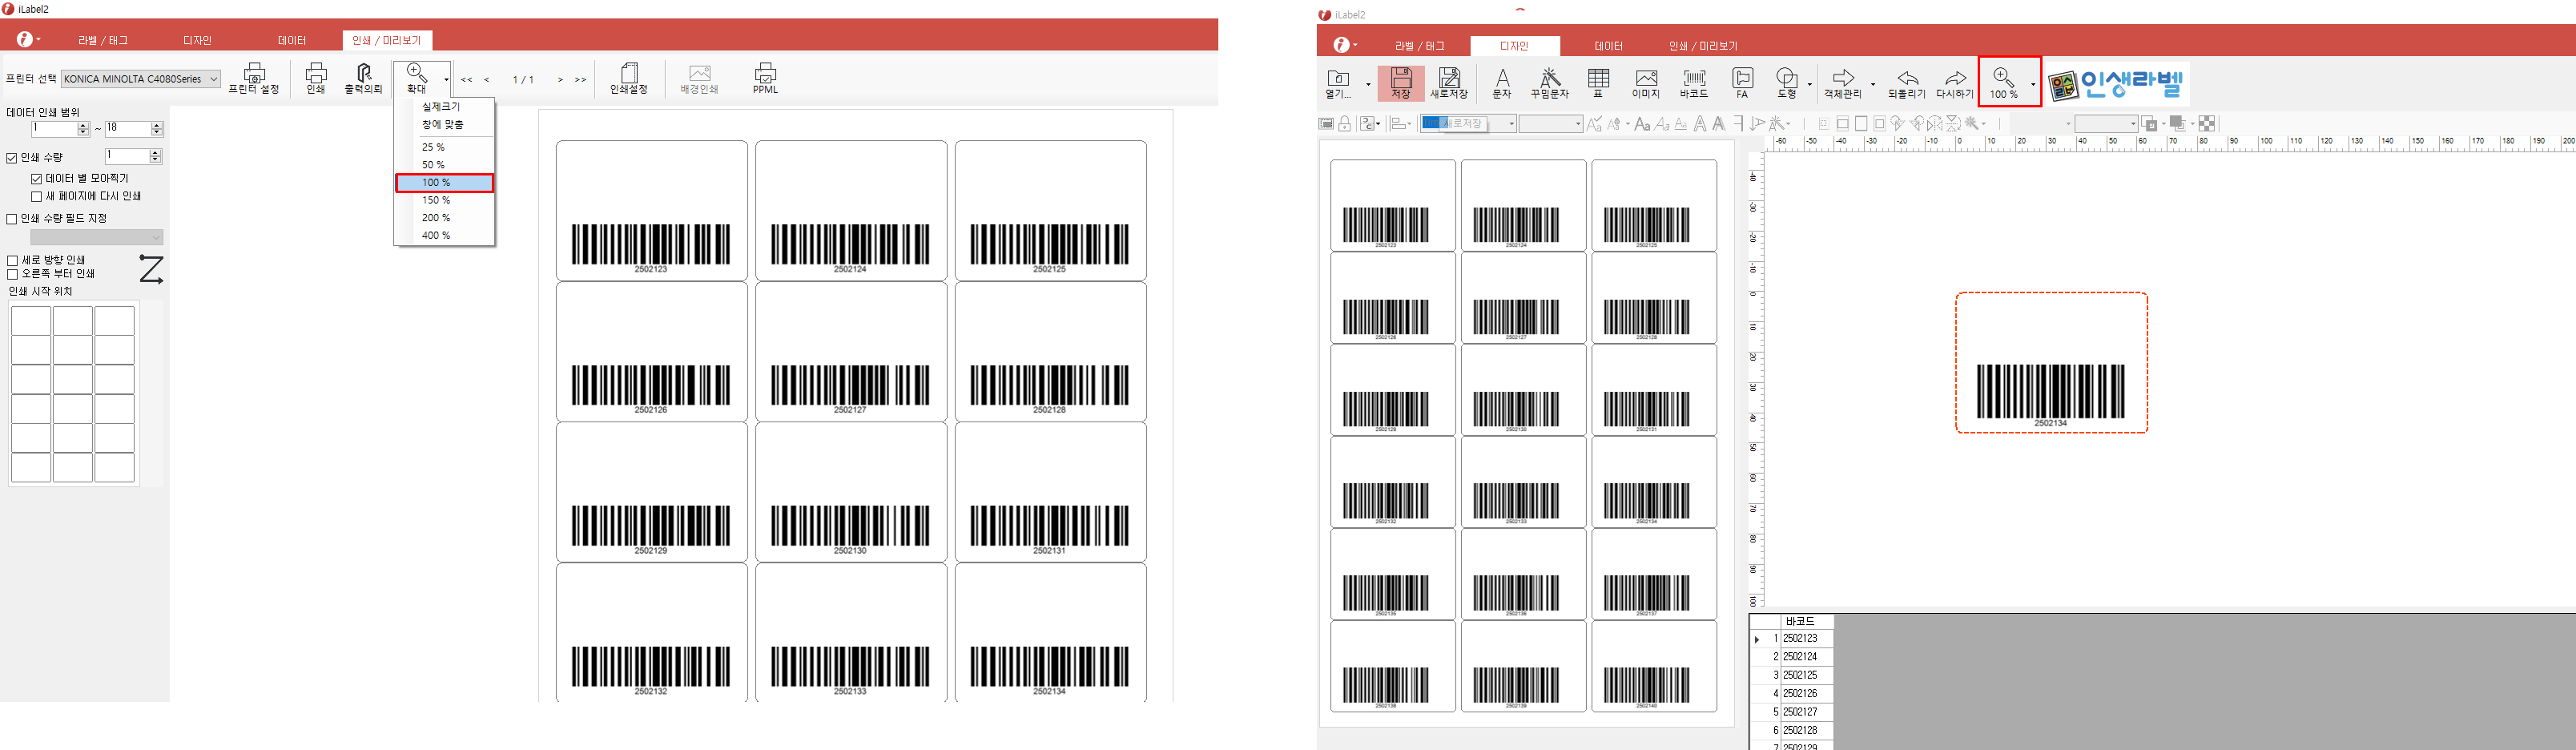Expand the 확대 zoom dropdown arrow in preview
2576x750 pixels.
[446, 79]
